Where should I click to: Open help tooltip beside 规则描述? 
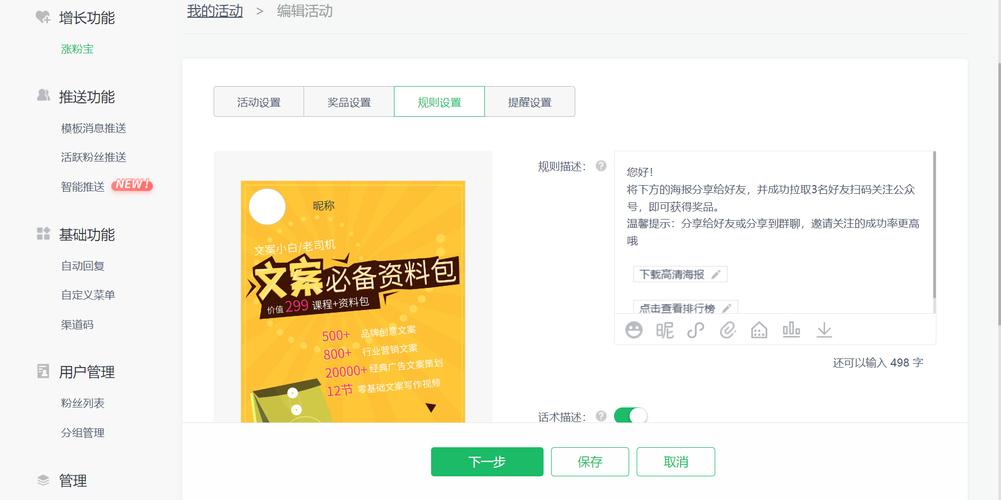coord(601,166)
